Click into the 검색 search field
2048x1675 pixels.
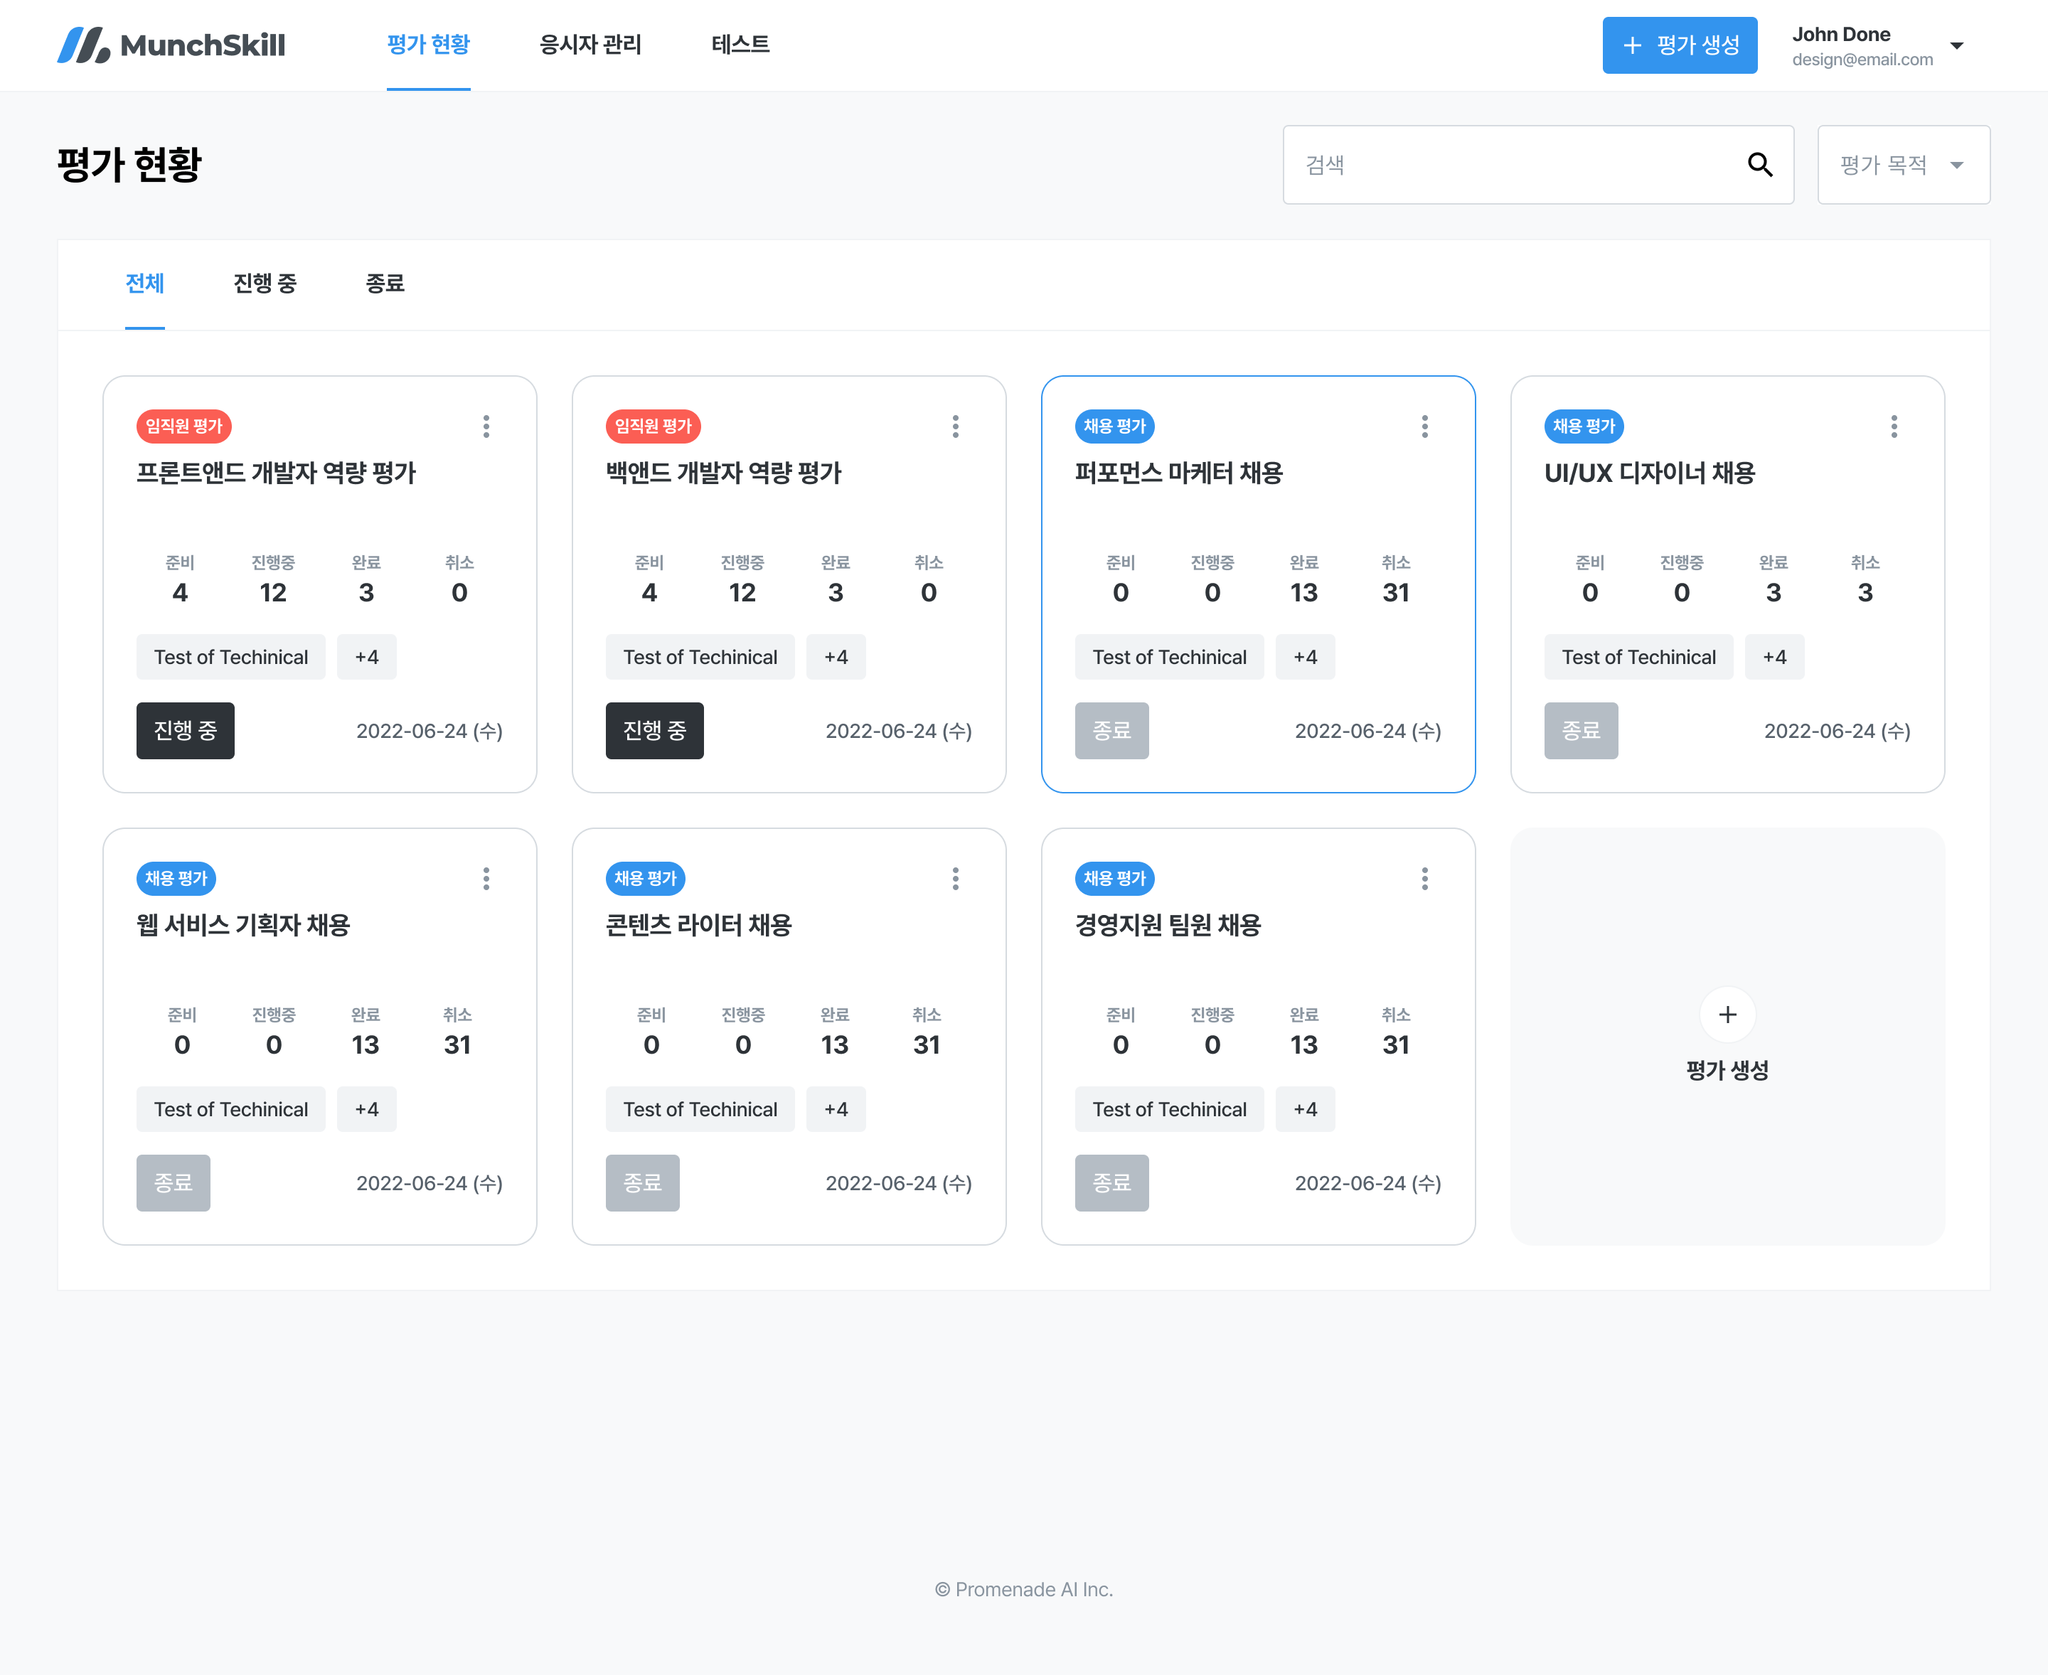coord(1510,165)
